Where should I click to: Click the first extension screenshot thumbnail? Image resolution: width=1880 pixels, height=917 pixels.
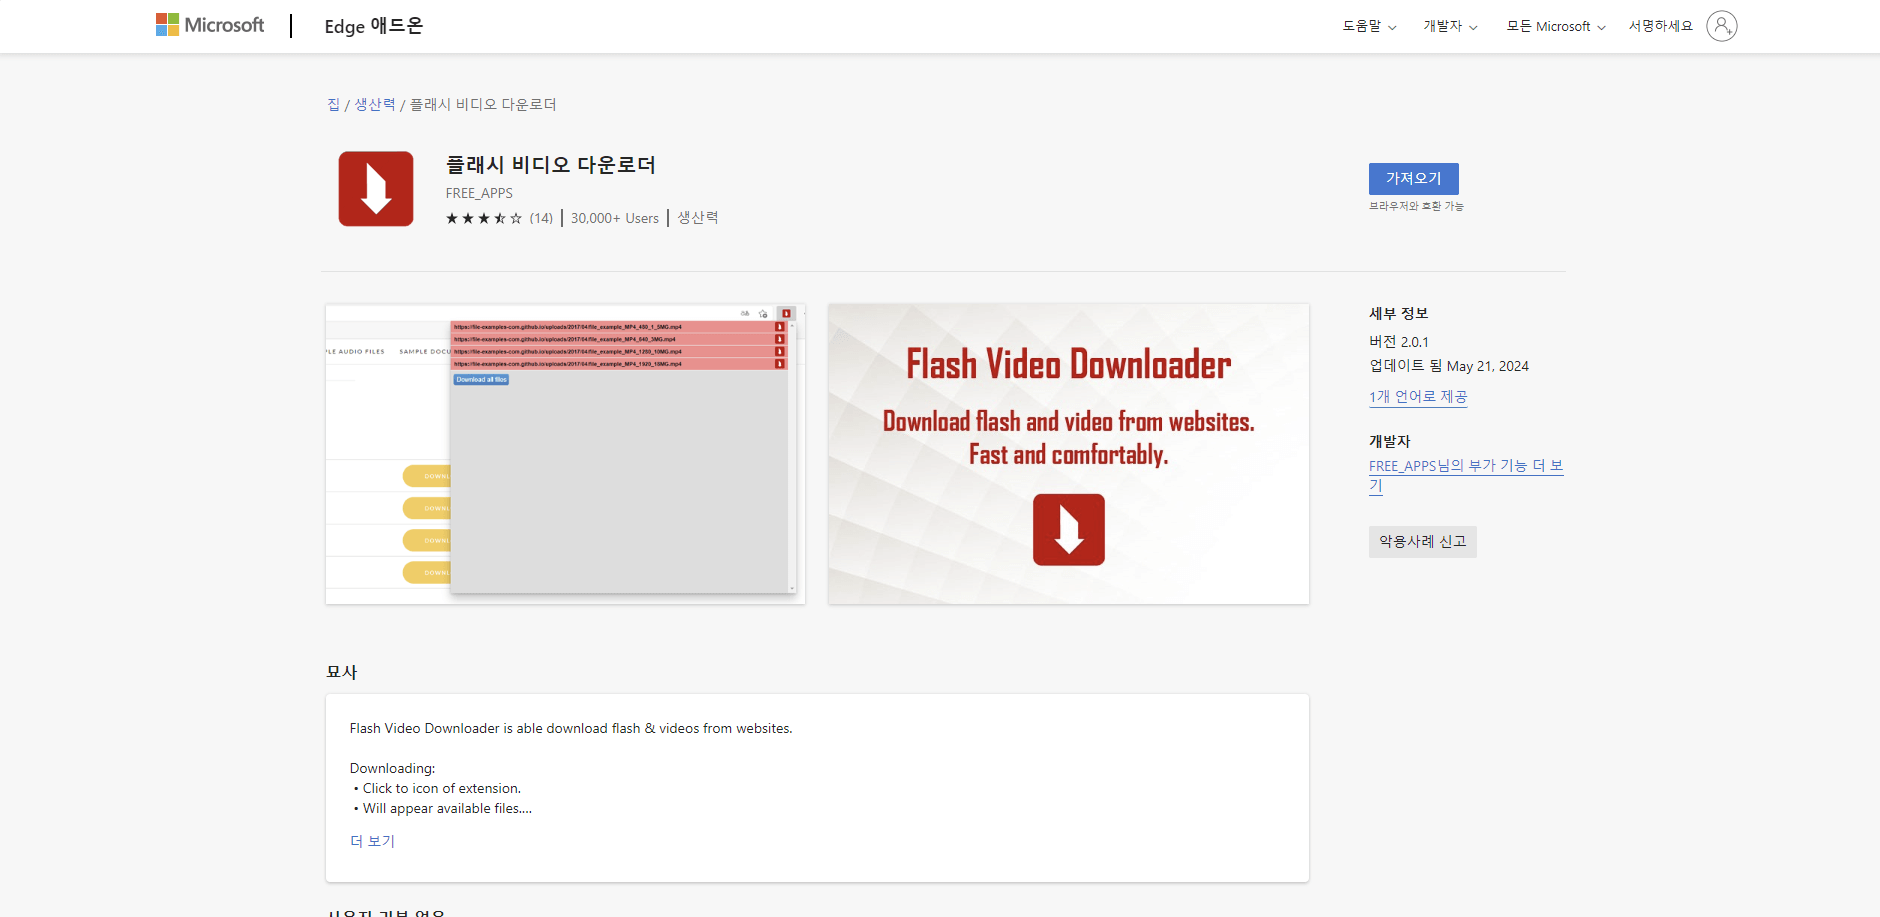coord(565,453)
